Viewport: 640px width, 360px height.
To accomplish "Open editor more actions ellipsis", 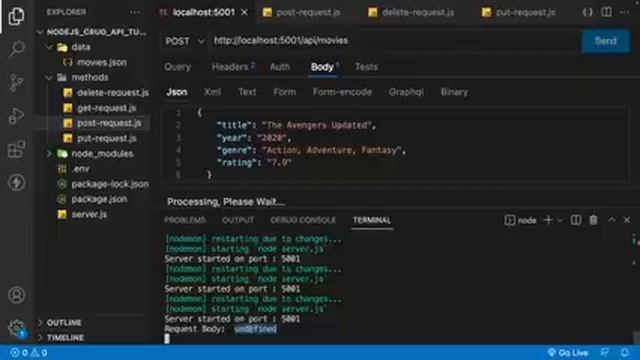I will tap(624, 12).
